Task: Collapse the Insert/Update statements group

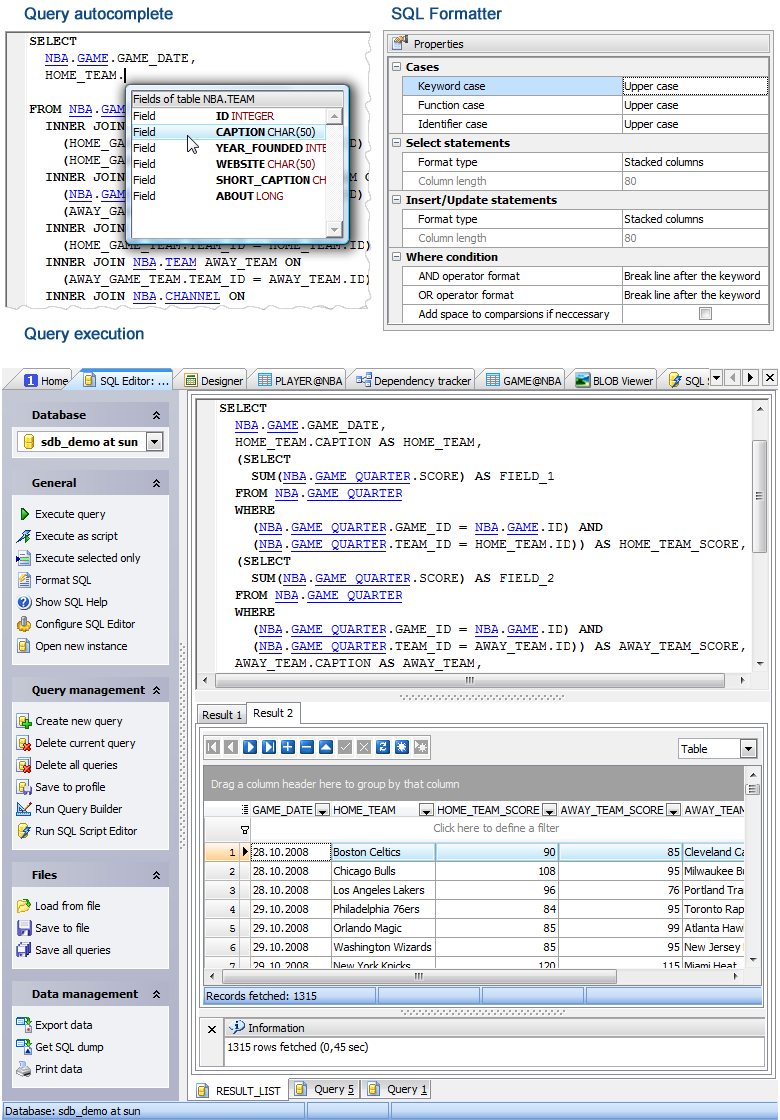Action: point(396,200)
